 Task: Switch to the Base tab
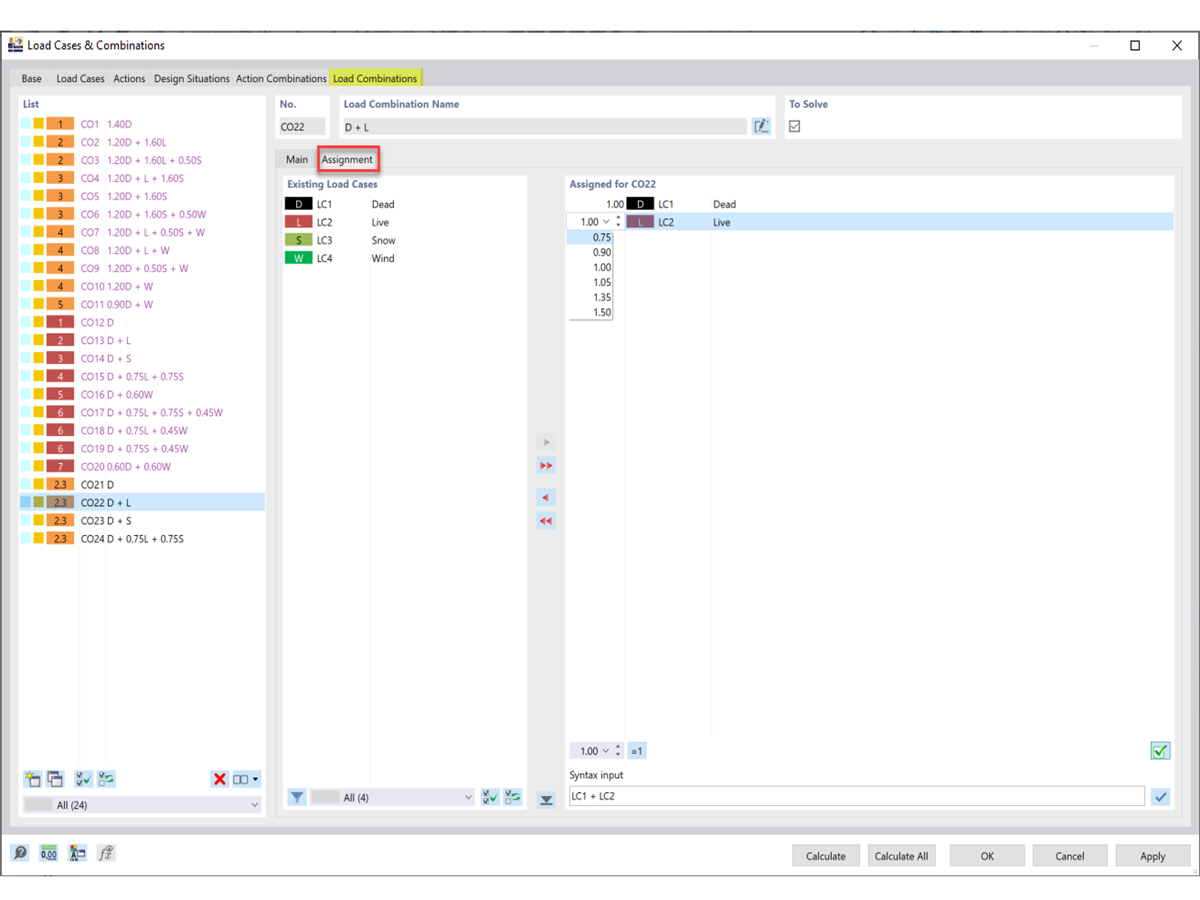coord(32,79)
